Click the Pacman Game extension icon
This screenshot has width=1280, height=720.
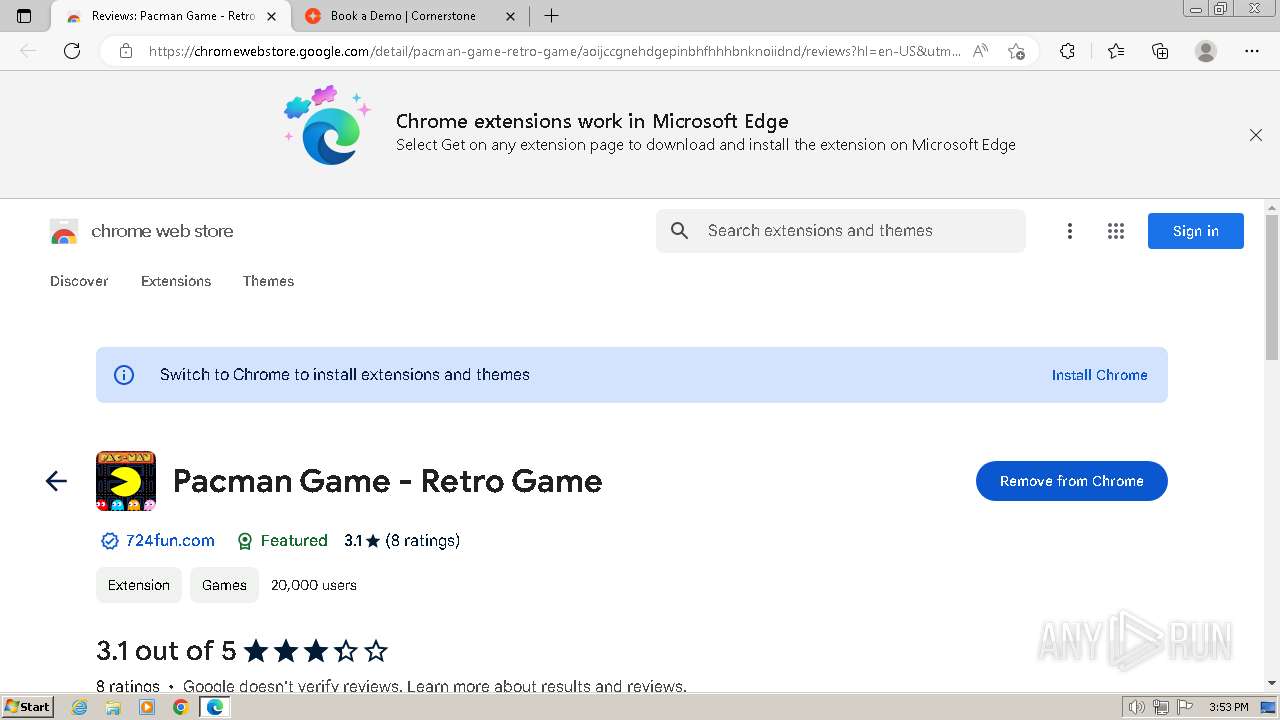(126, 481)
